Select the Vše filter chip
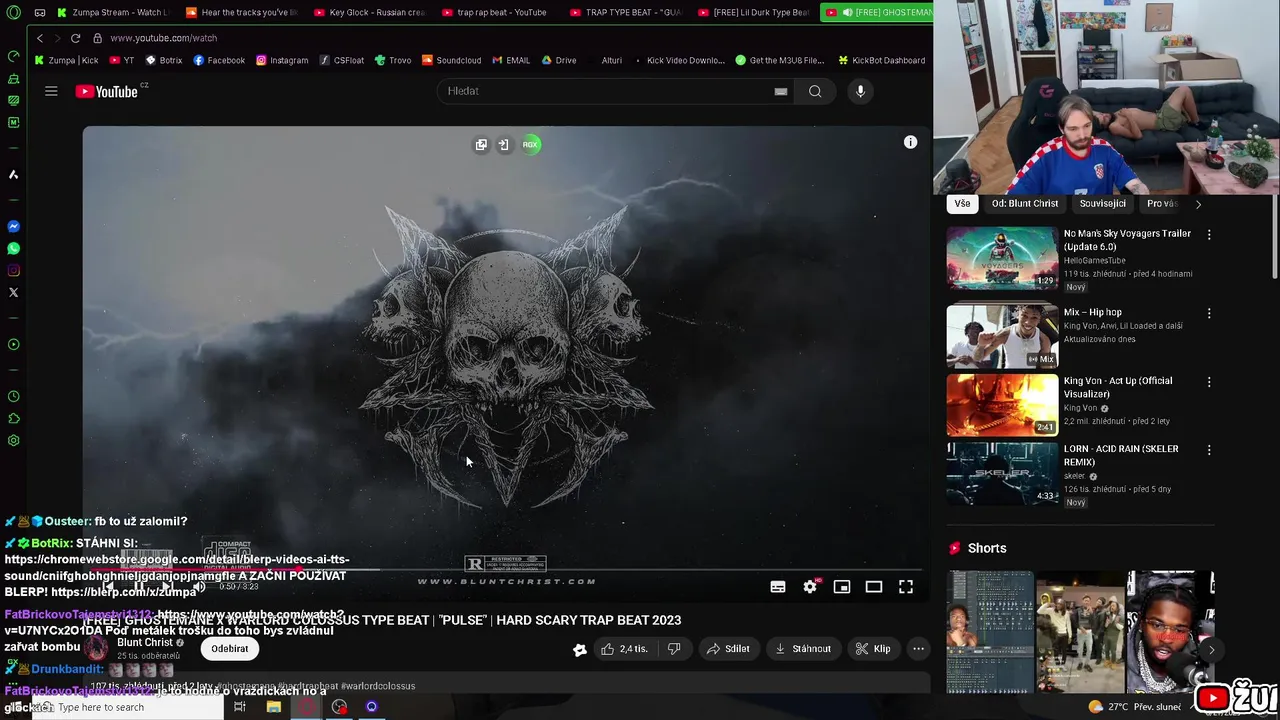Screen dimensions: 1280x720 962,204
